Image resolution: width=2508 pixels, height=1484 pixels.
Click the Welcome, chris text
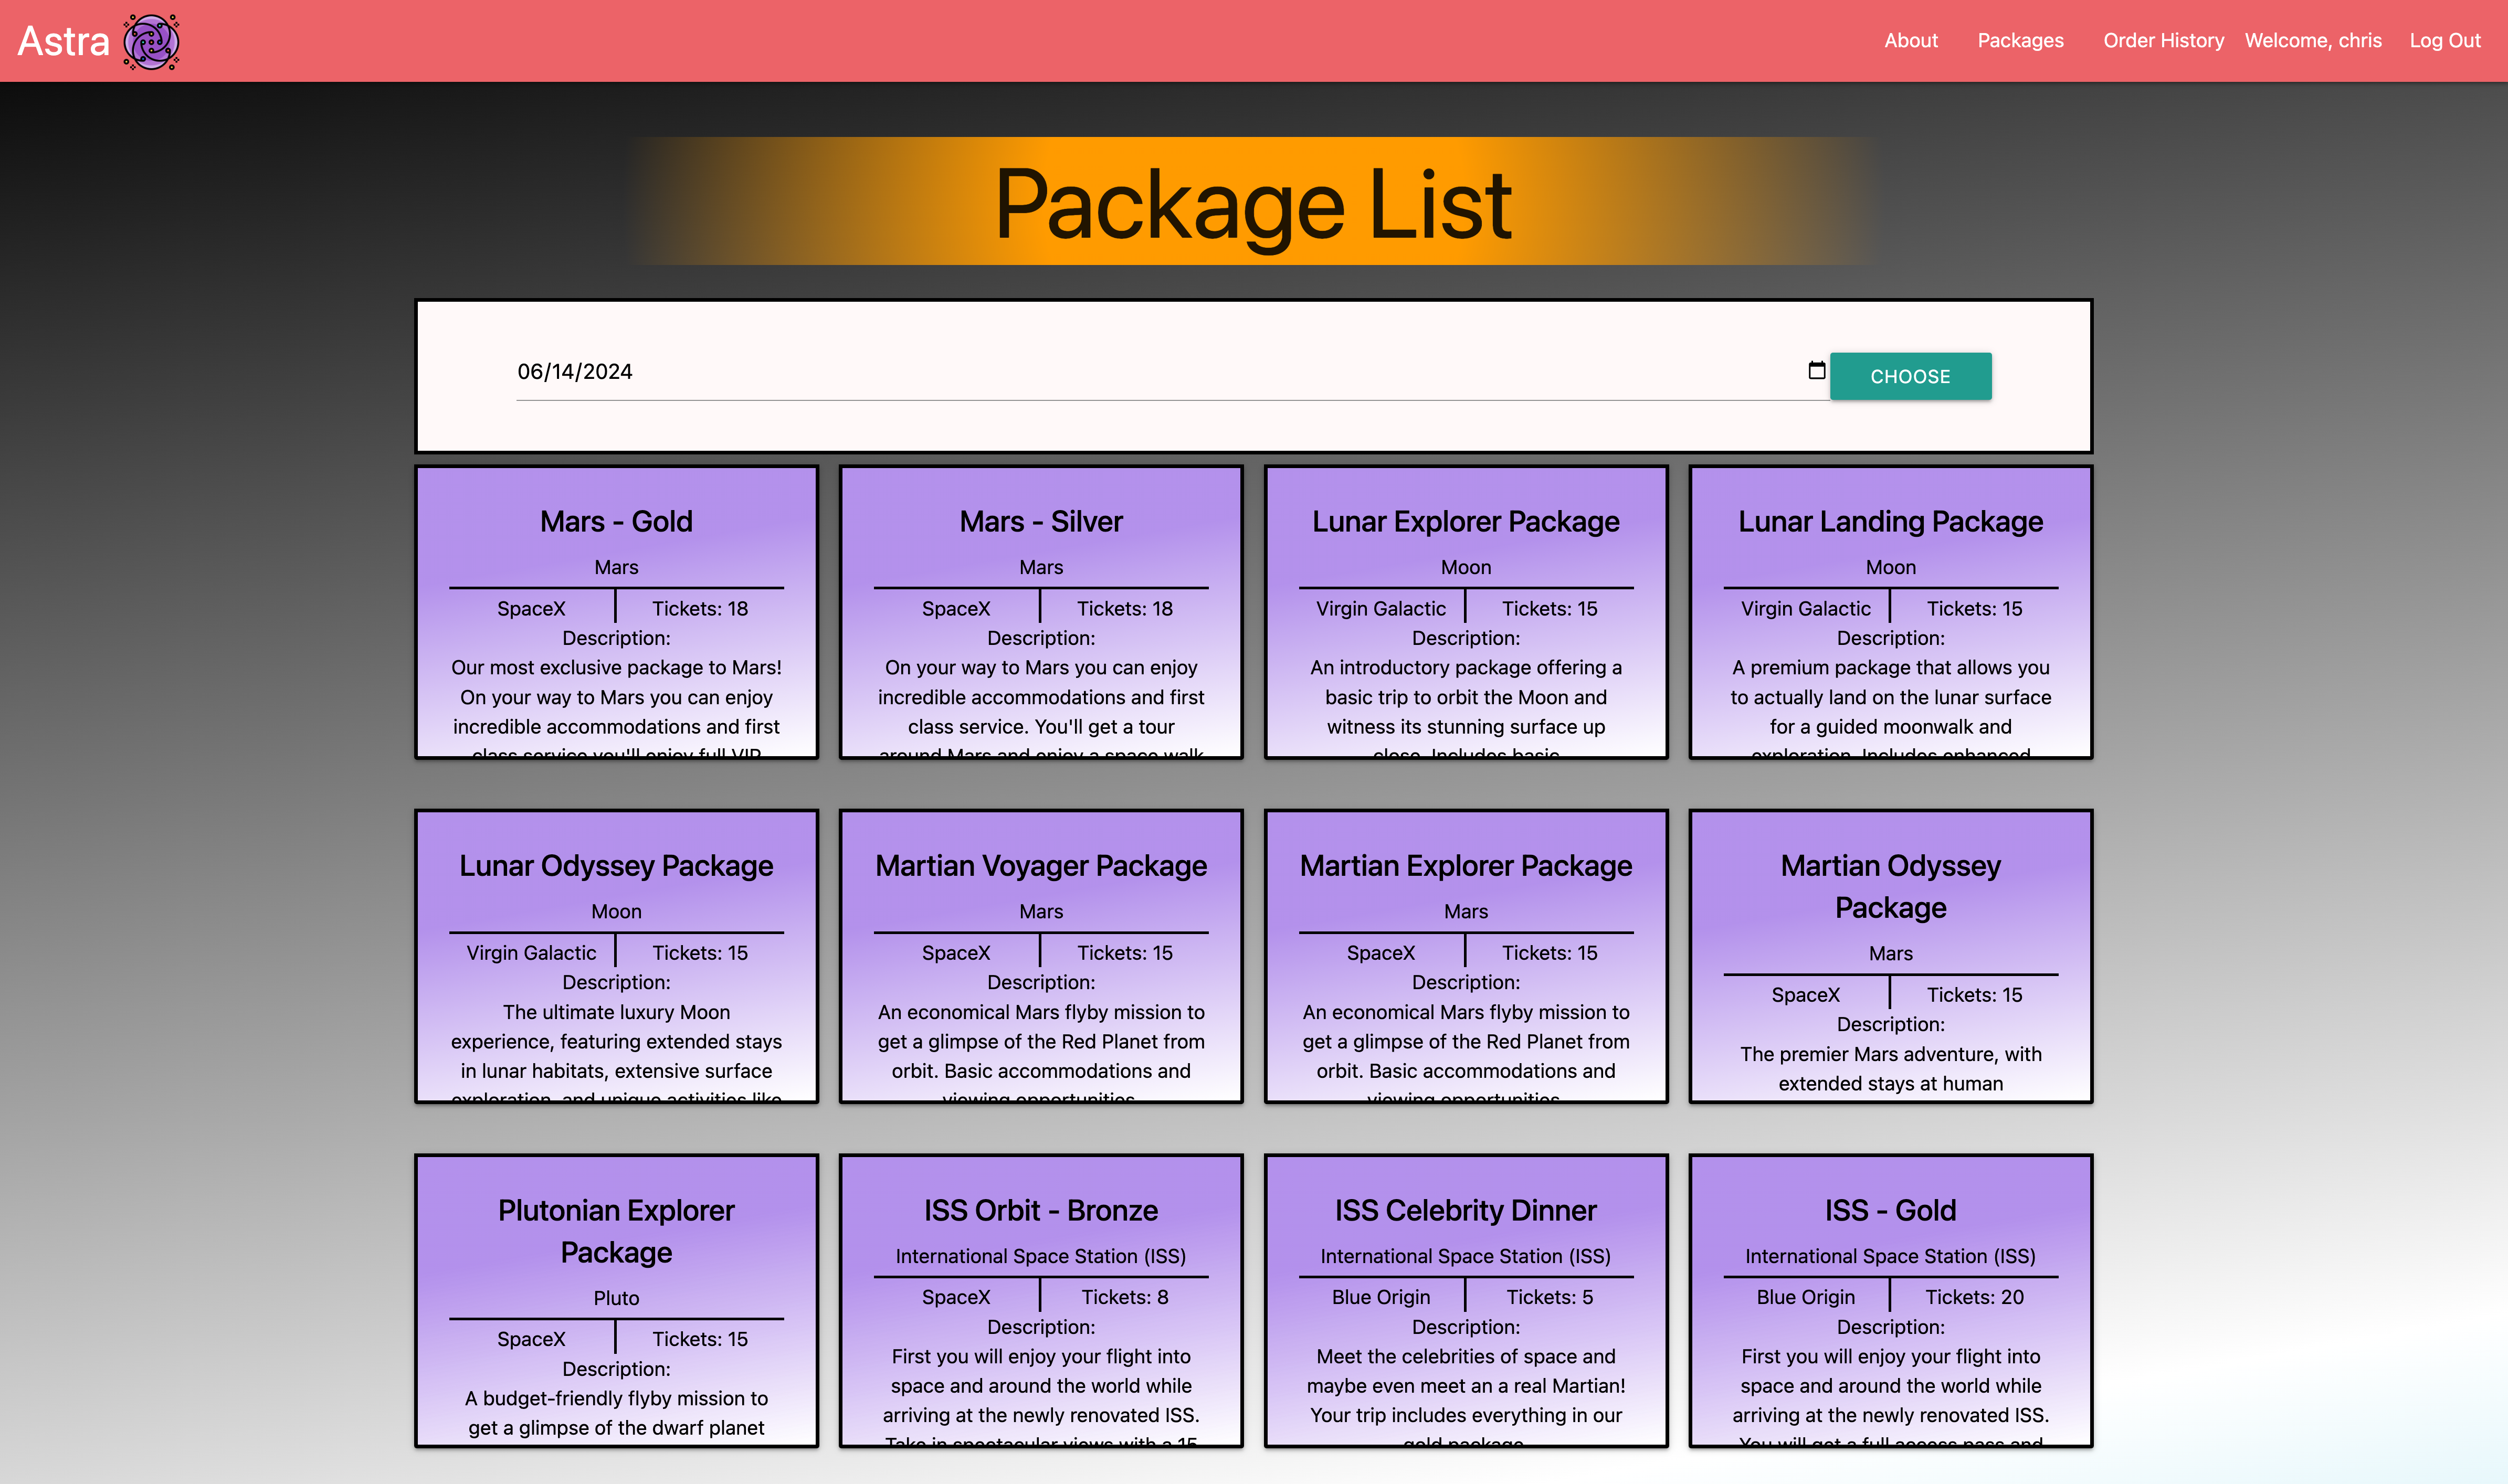coord(2312,41)
